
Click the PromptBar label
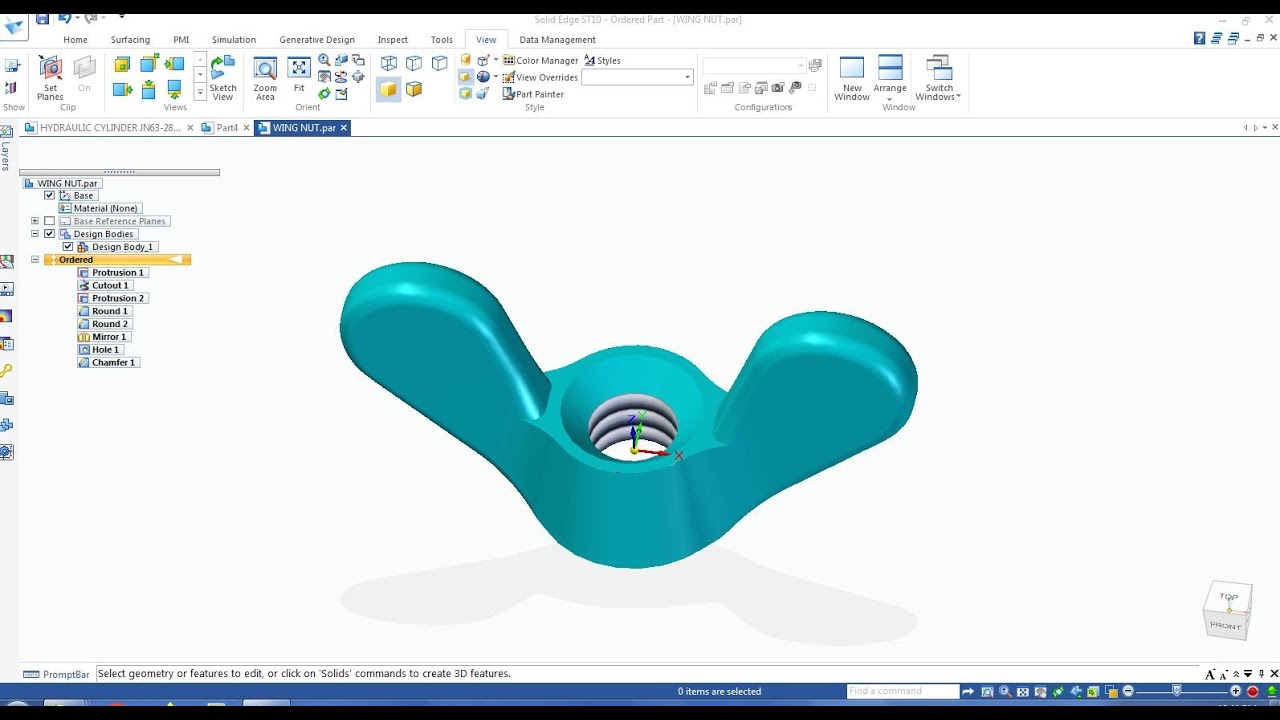tap(58, 675)
